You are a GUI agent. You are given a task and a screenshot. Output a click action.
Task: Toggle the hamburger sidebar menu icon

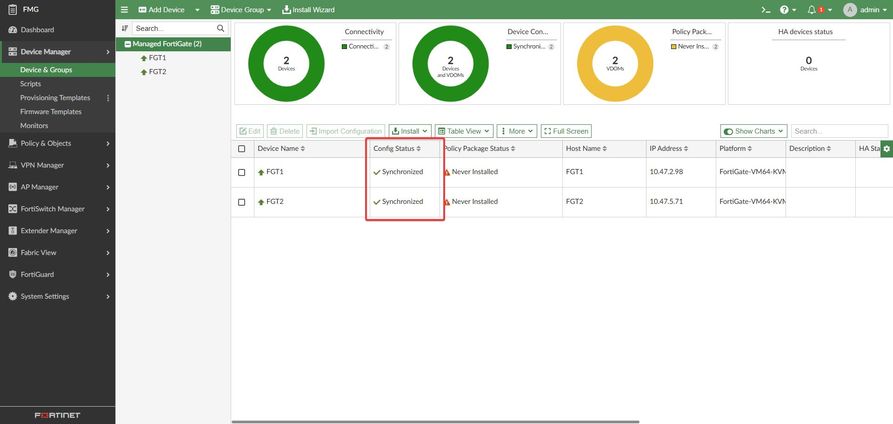125,10
